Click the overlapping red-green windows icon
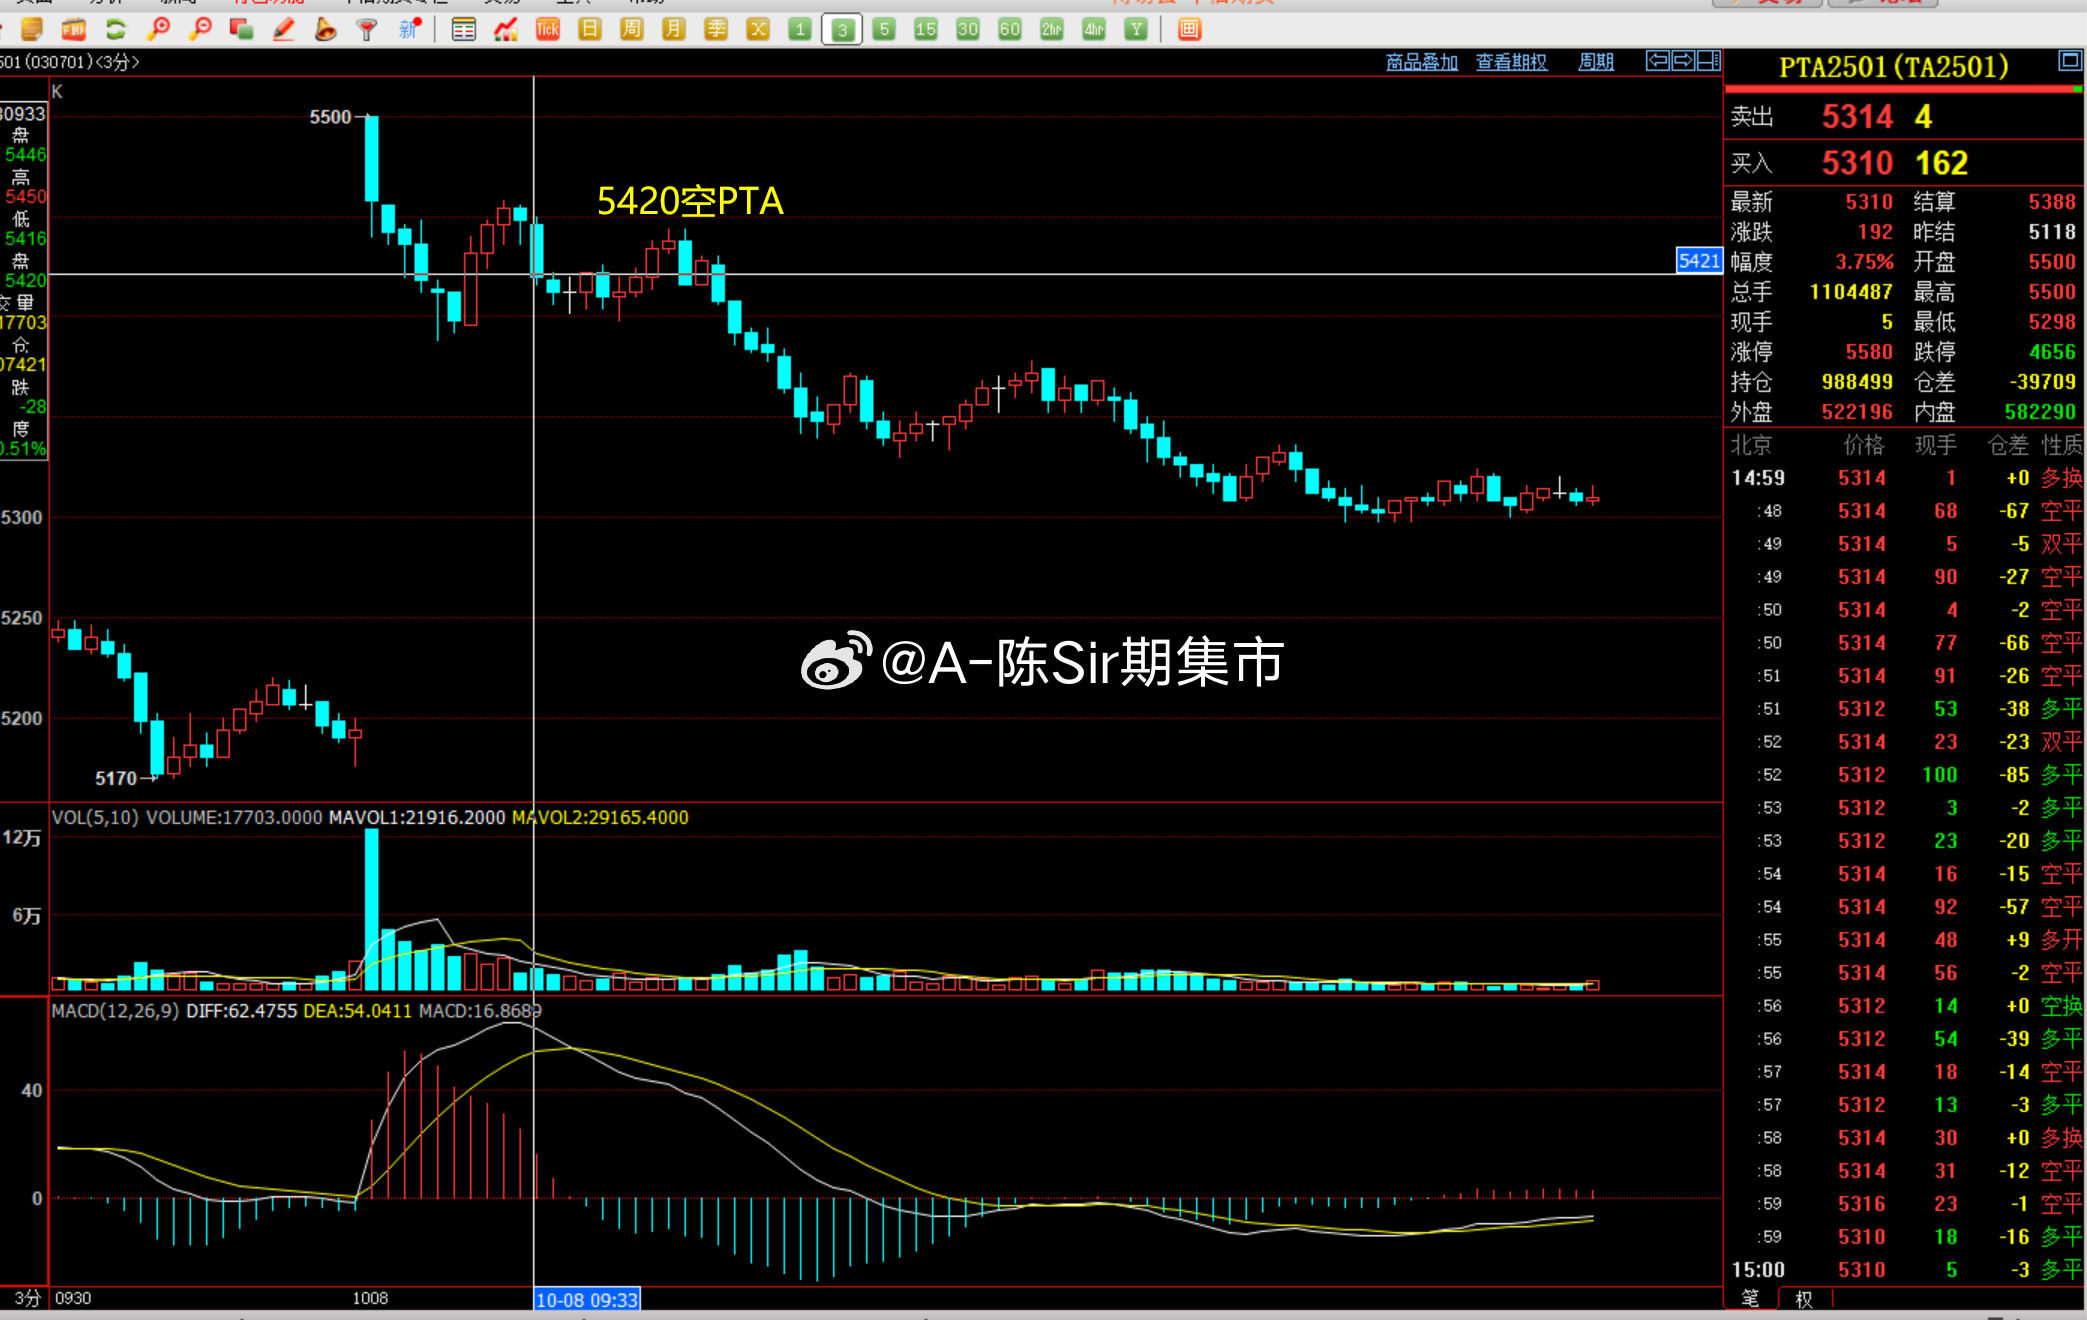Viewport: 2087px width, 1320px height. tap(241, 30)
